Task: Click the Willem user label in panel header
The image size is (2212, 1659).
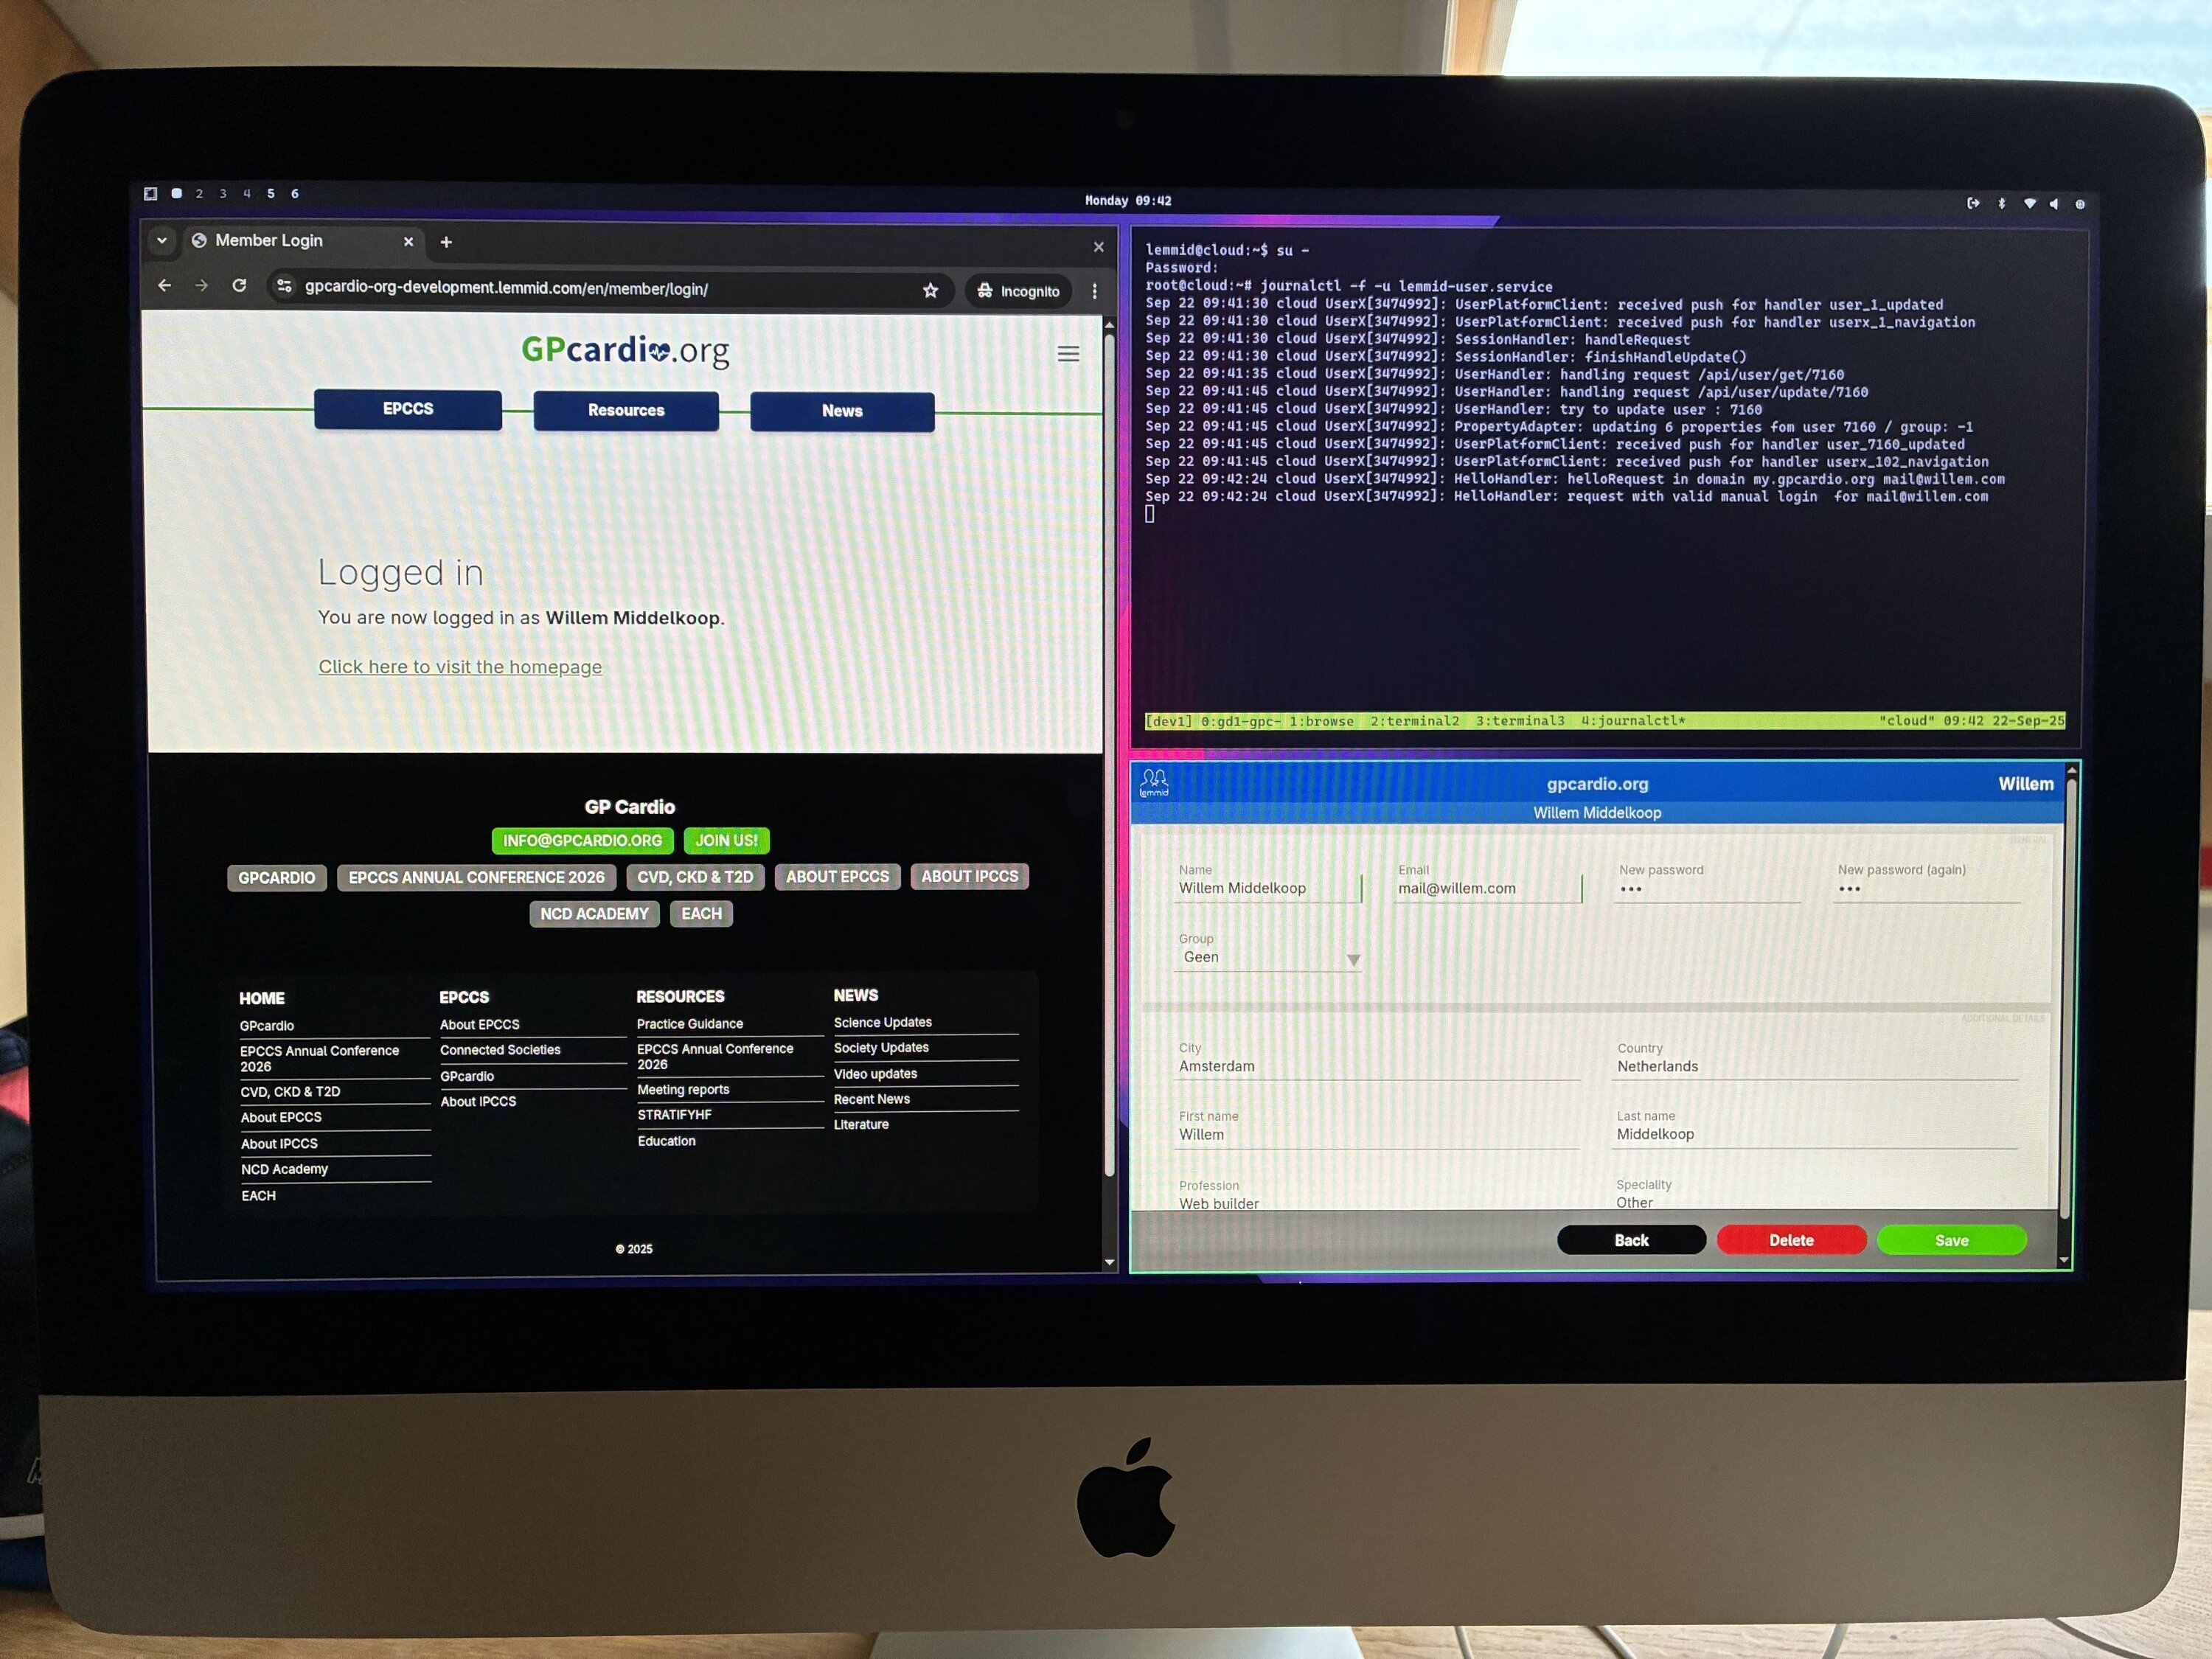Action: tap(2025, 784)
